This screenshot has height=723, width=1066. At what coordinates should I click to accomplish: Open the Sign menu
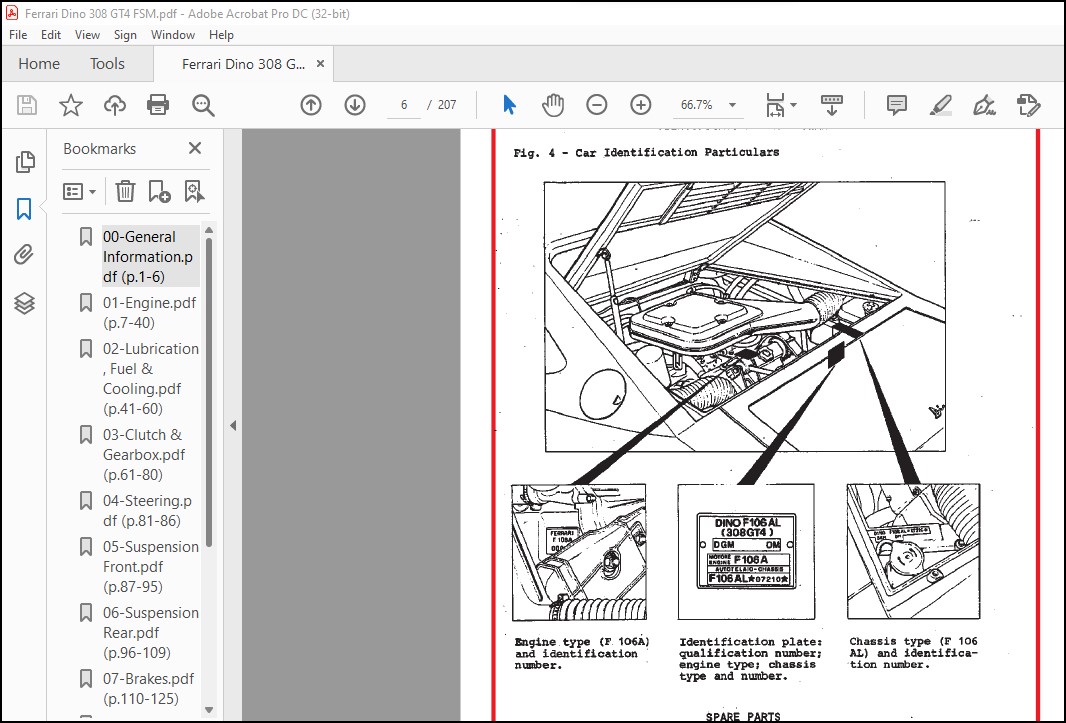pos(125,35)
